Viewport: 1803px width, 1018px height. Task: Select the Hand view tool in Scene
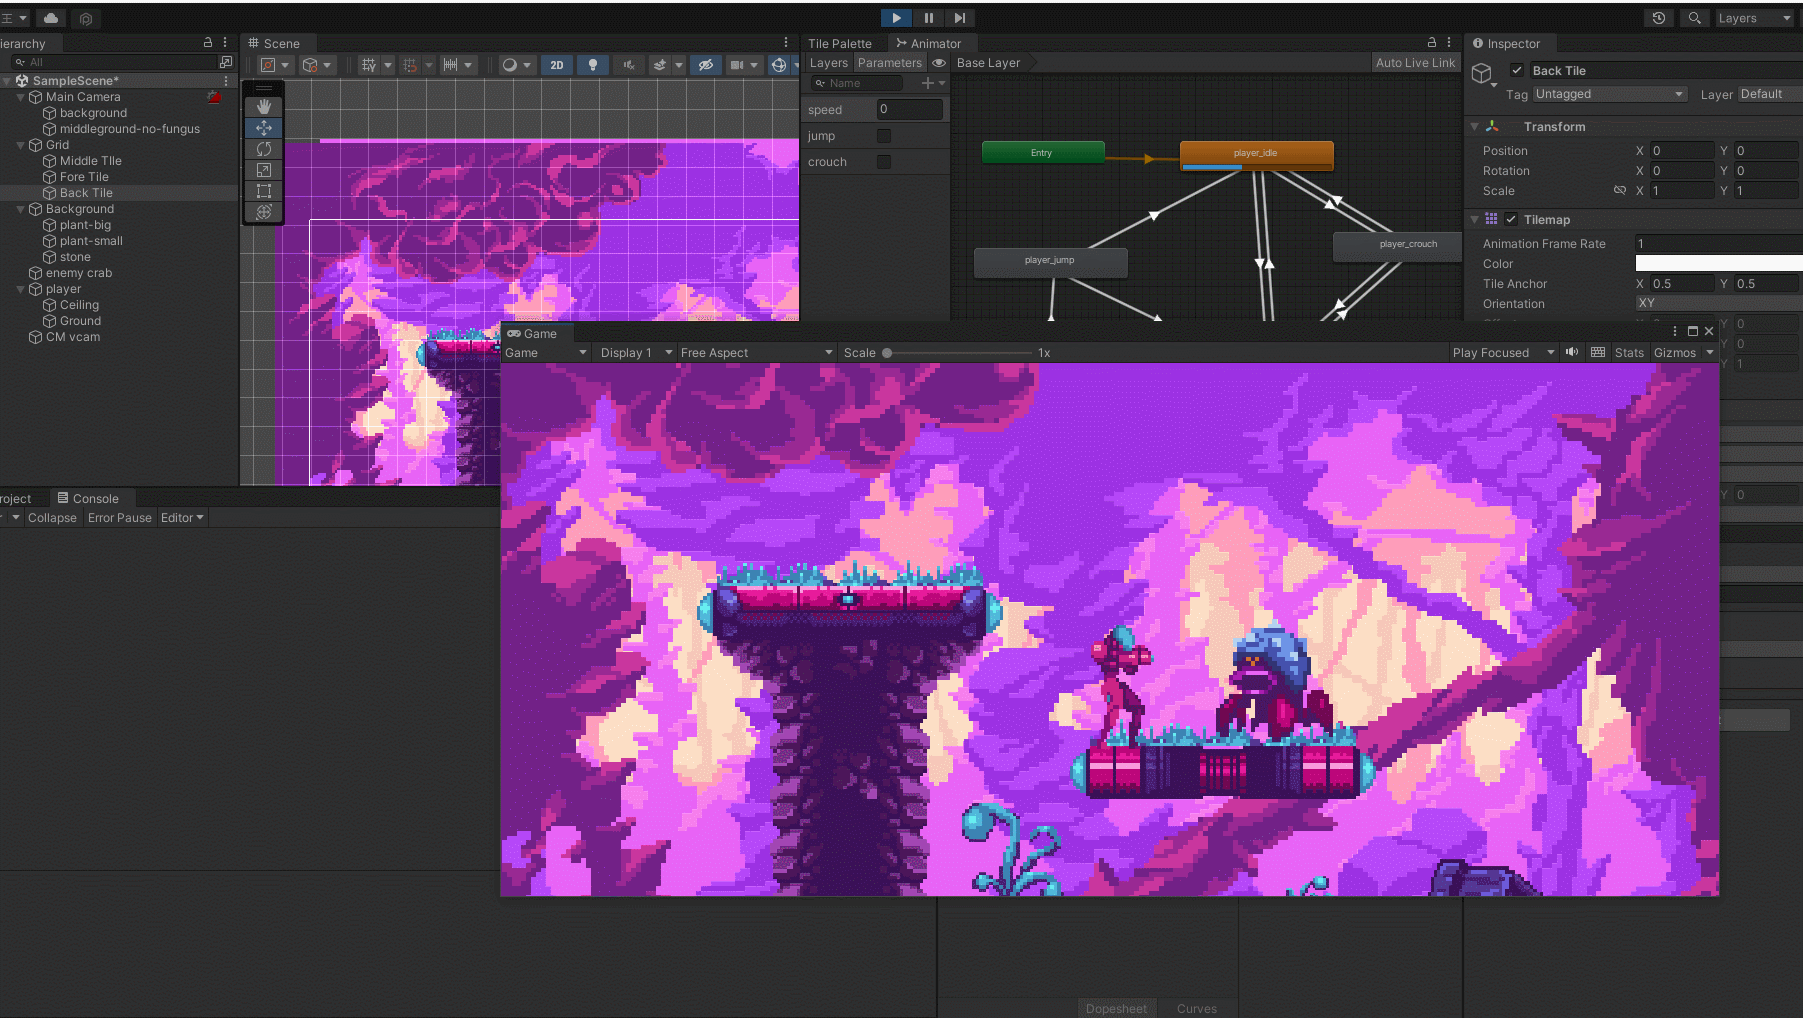pyautogui.click(x=264, y=106)
